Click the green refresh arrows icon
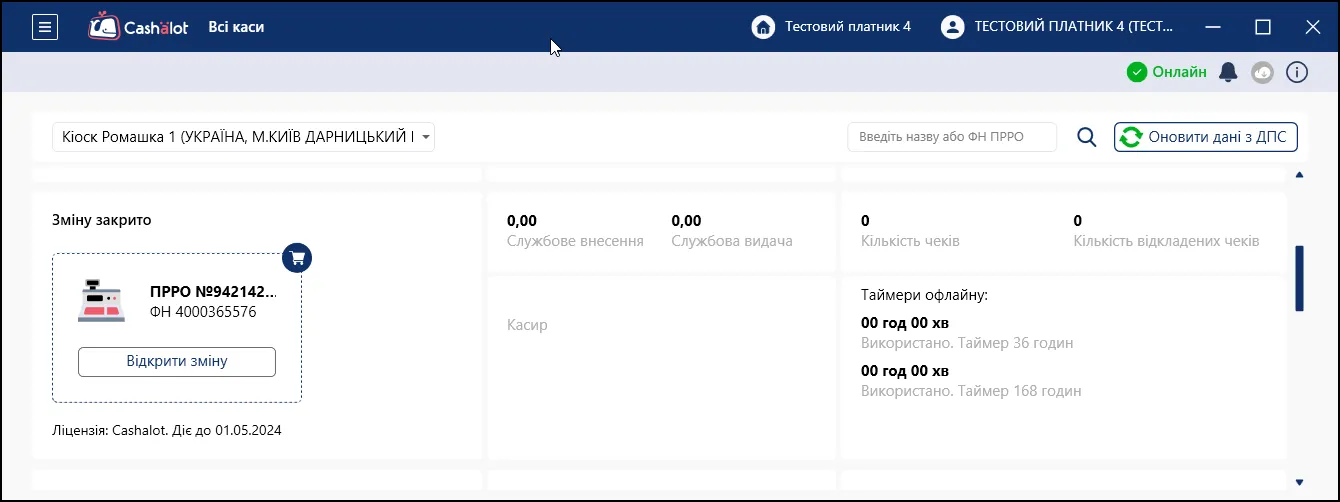This screenshot has height=502, width=1340. point(1131,137)
